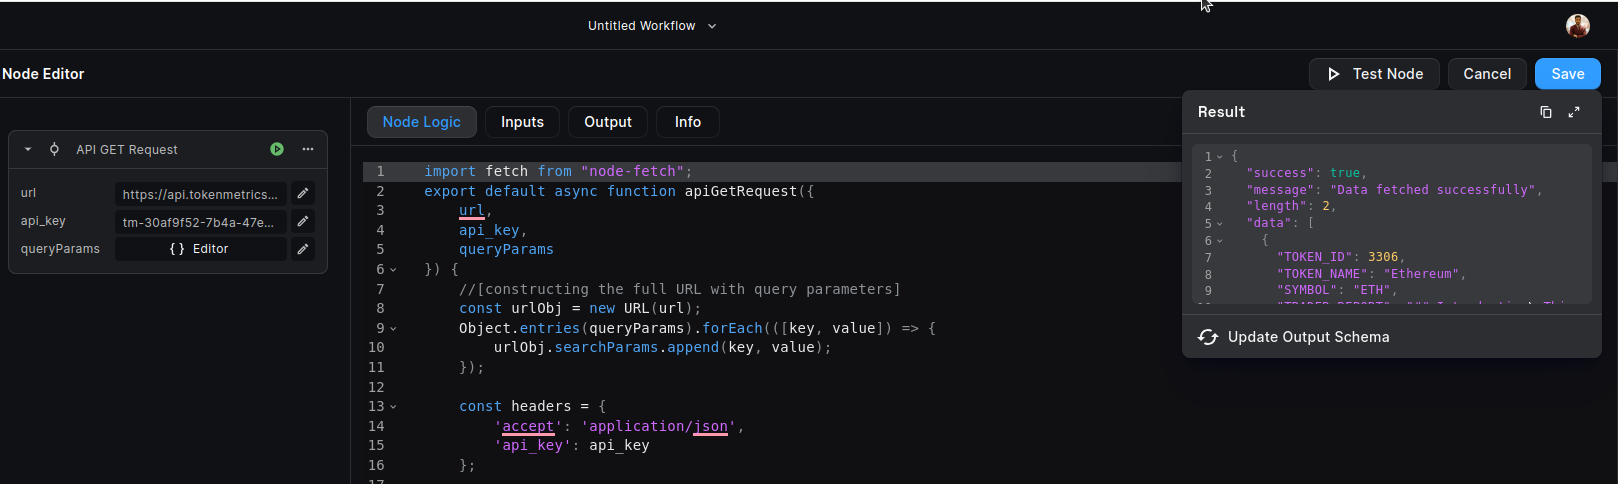Edit the api_key parameter with pencil icon
The height and width of the screenshot is (484, 1618).
(x=302, y=221)
